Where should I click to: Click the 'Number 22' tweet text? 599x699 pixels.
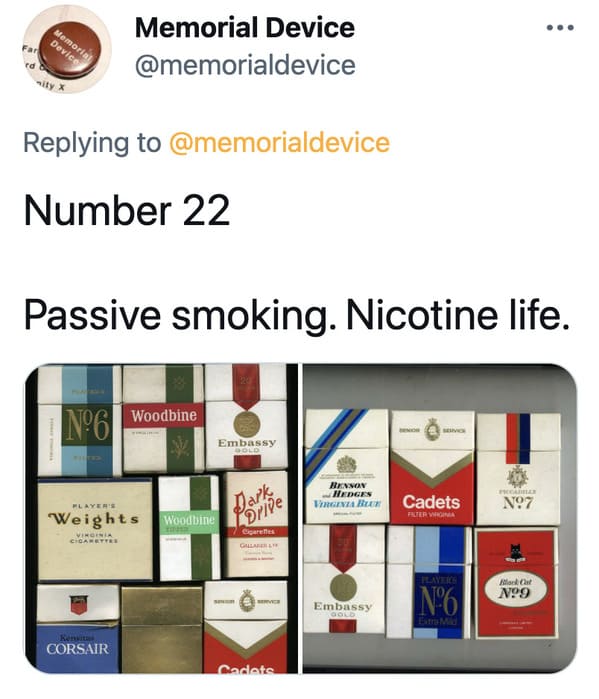pos(127,210)
